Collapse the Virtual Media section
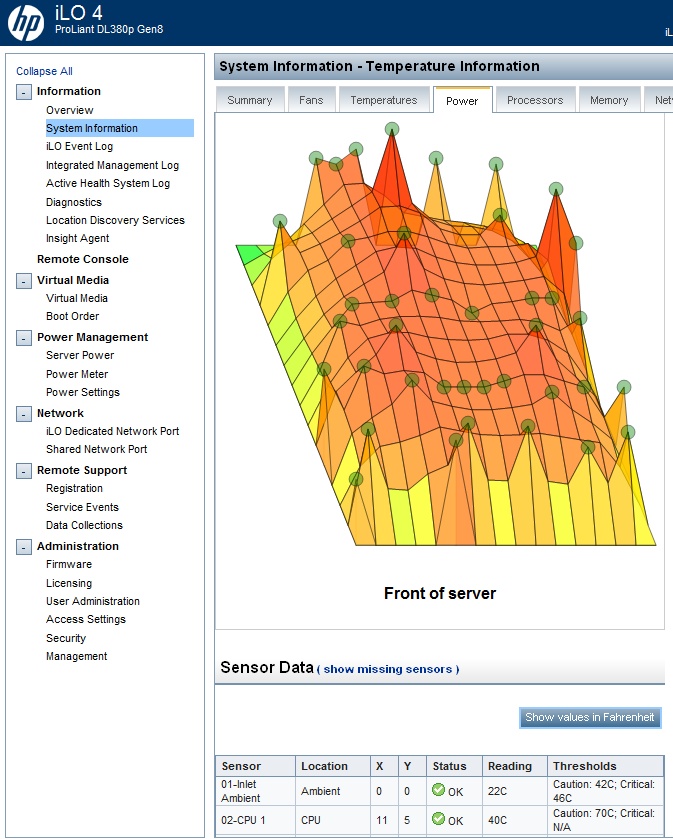This screenshot has height=839, width=673. point(24,281)
